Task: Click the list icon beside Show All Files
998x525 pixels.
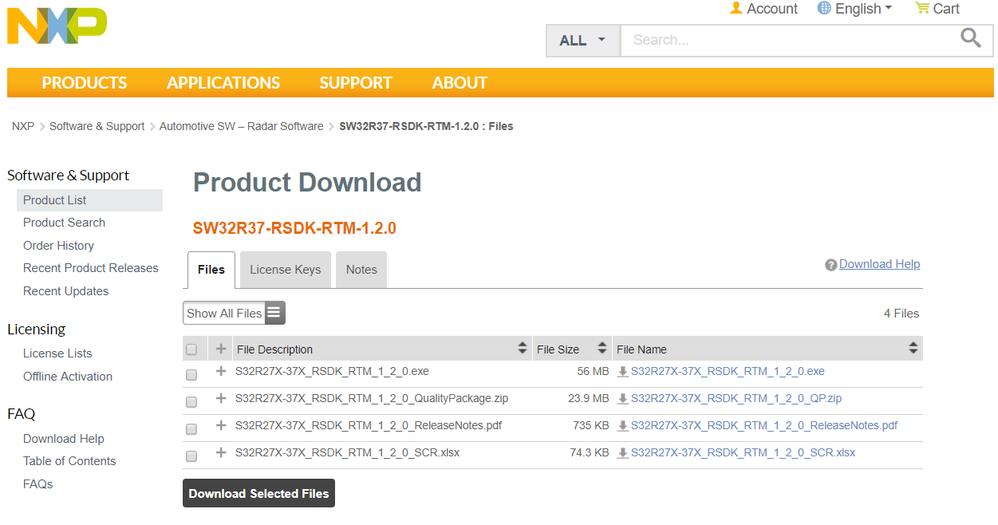Action: click(x=274, y=312)
